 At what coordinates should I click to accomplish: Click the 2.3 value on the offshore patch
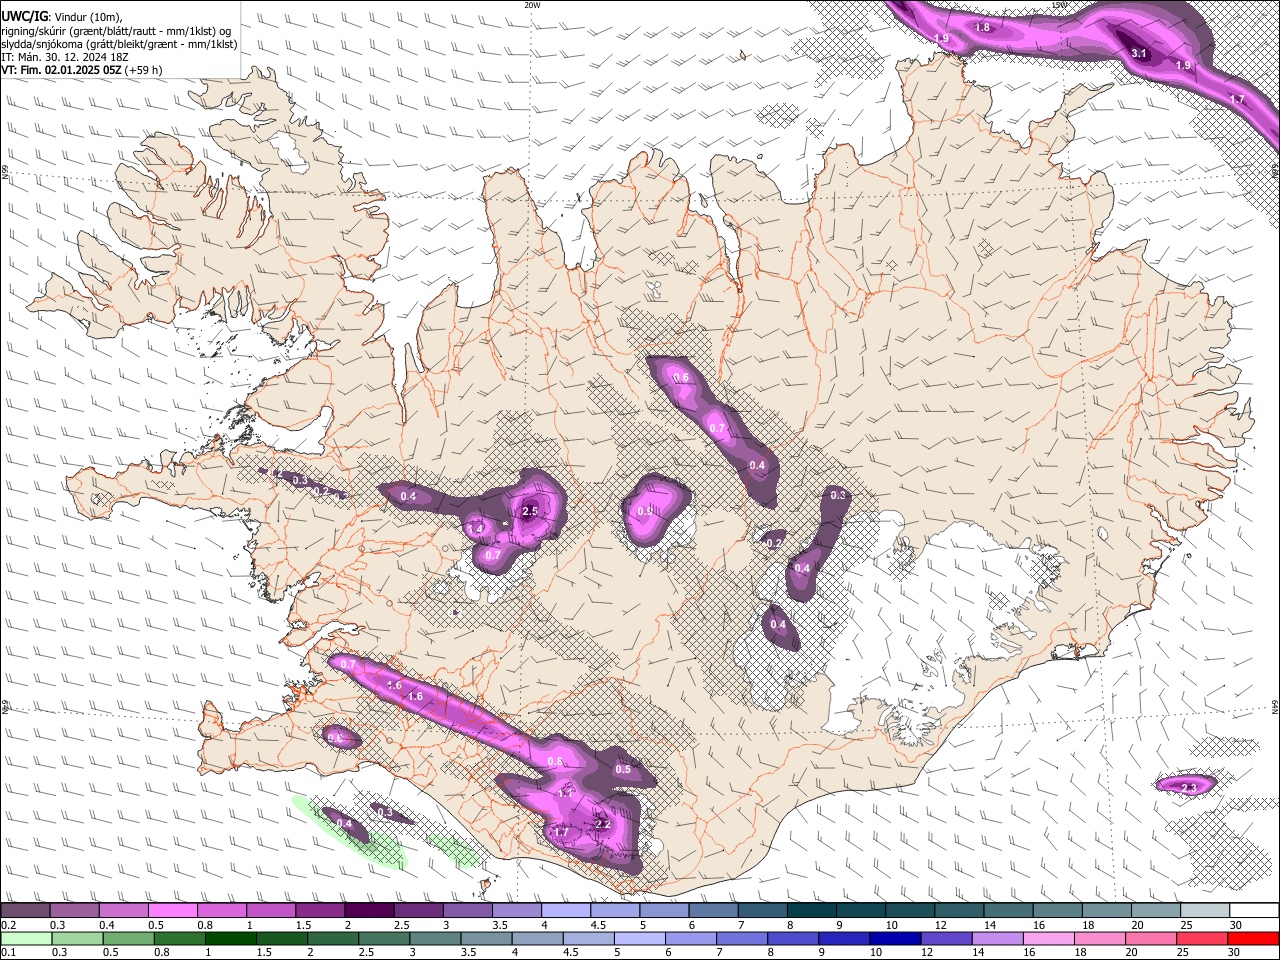(x=1189, y=789)
